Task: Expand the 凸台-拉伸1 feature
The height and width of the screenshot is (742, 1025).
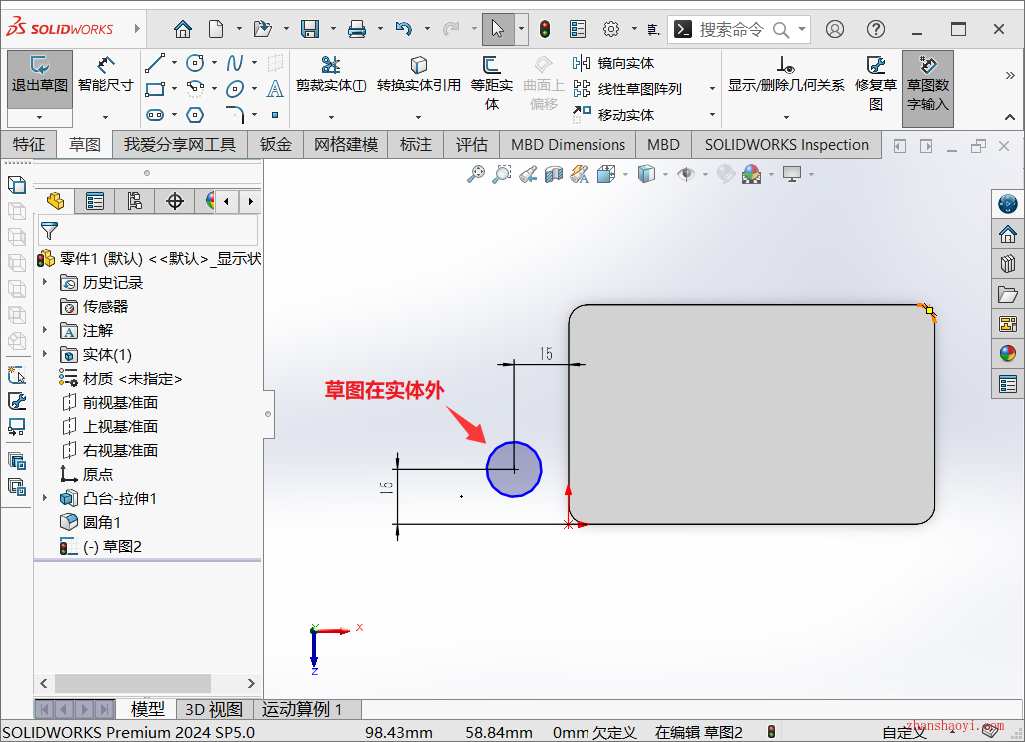Action: click(43, 497)
